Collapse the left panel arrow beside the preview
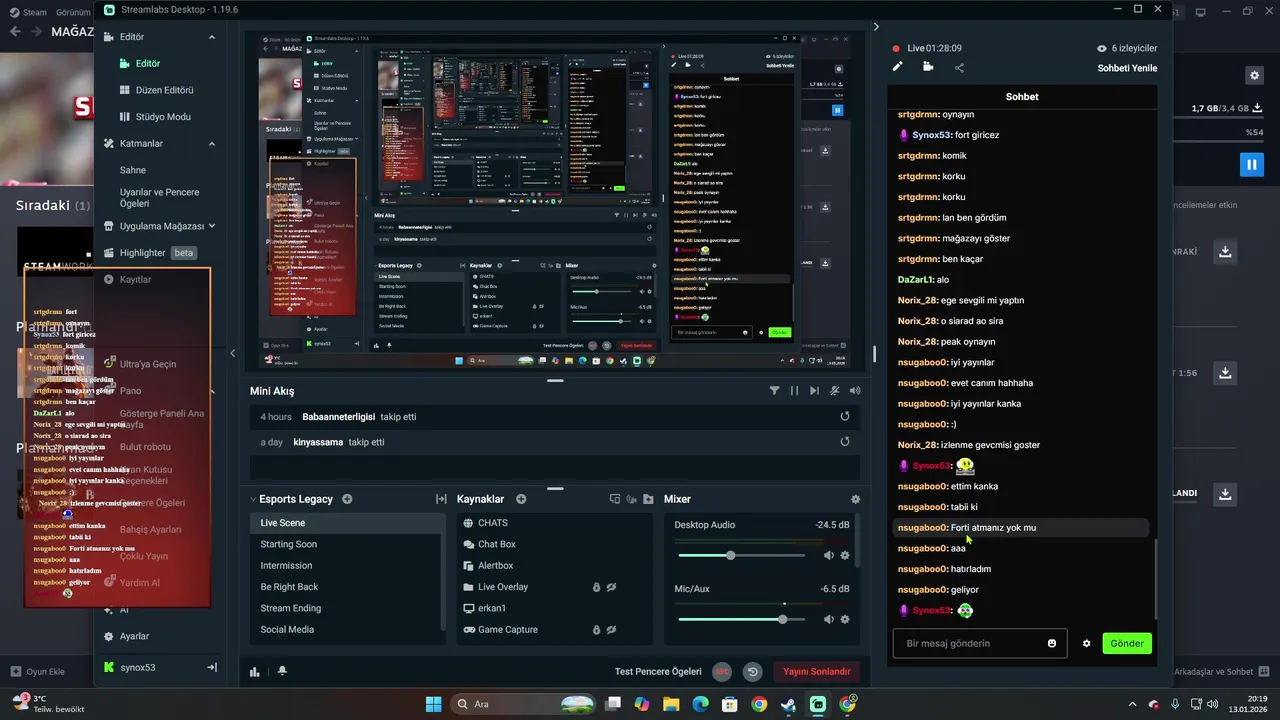1280x720 pixels. [x=232, y=353]
